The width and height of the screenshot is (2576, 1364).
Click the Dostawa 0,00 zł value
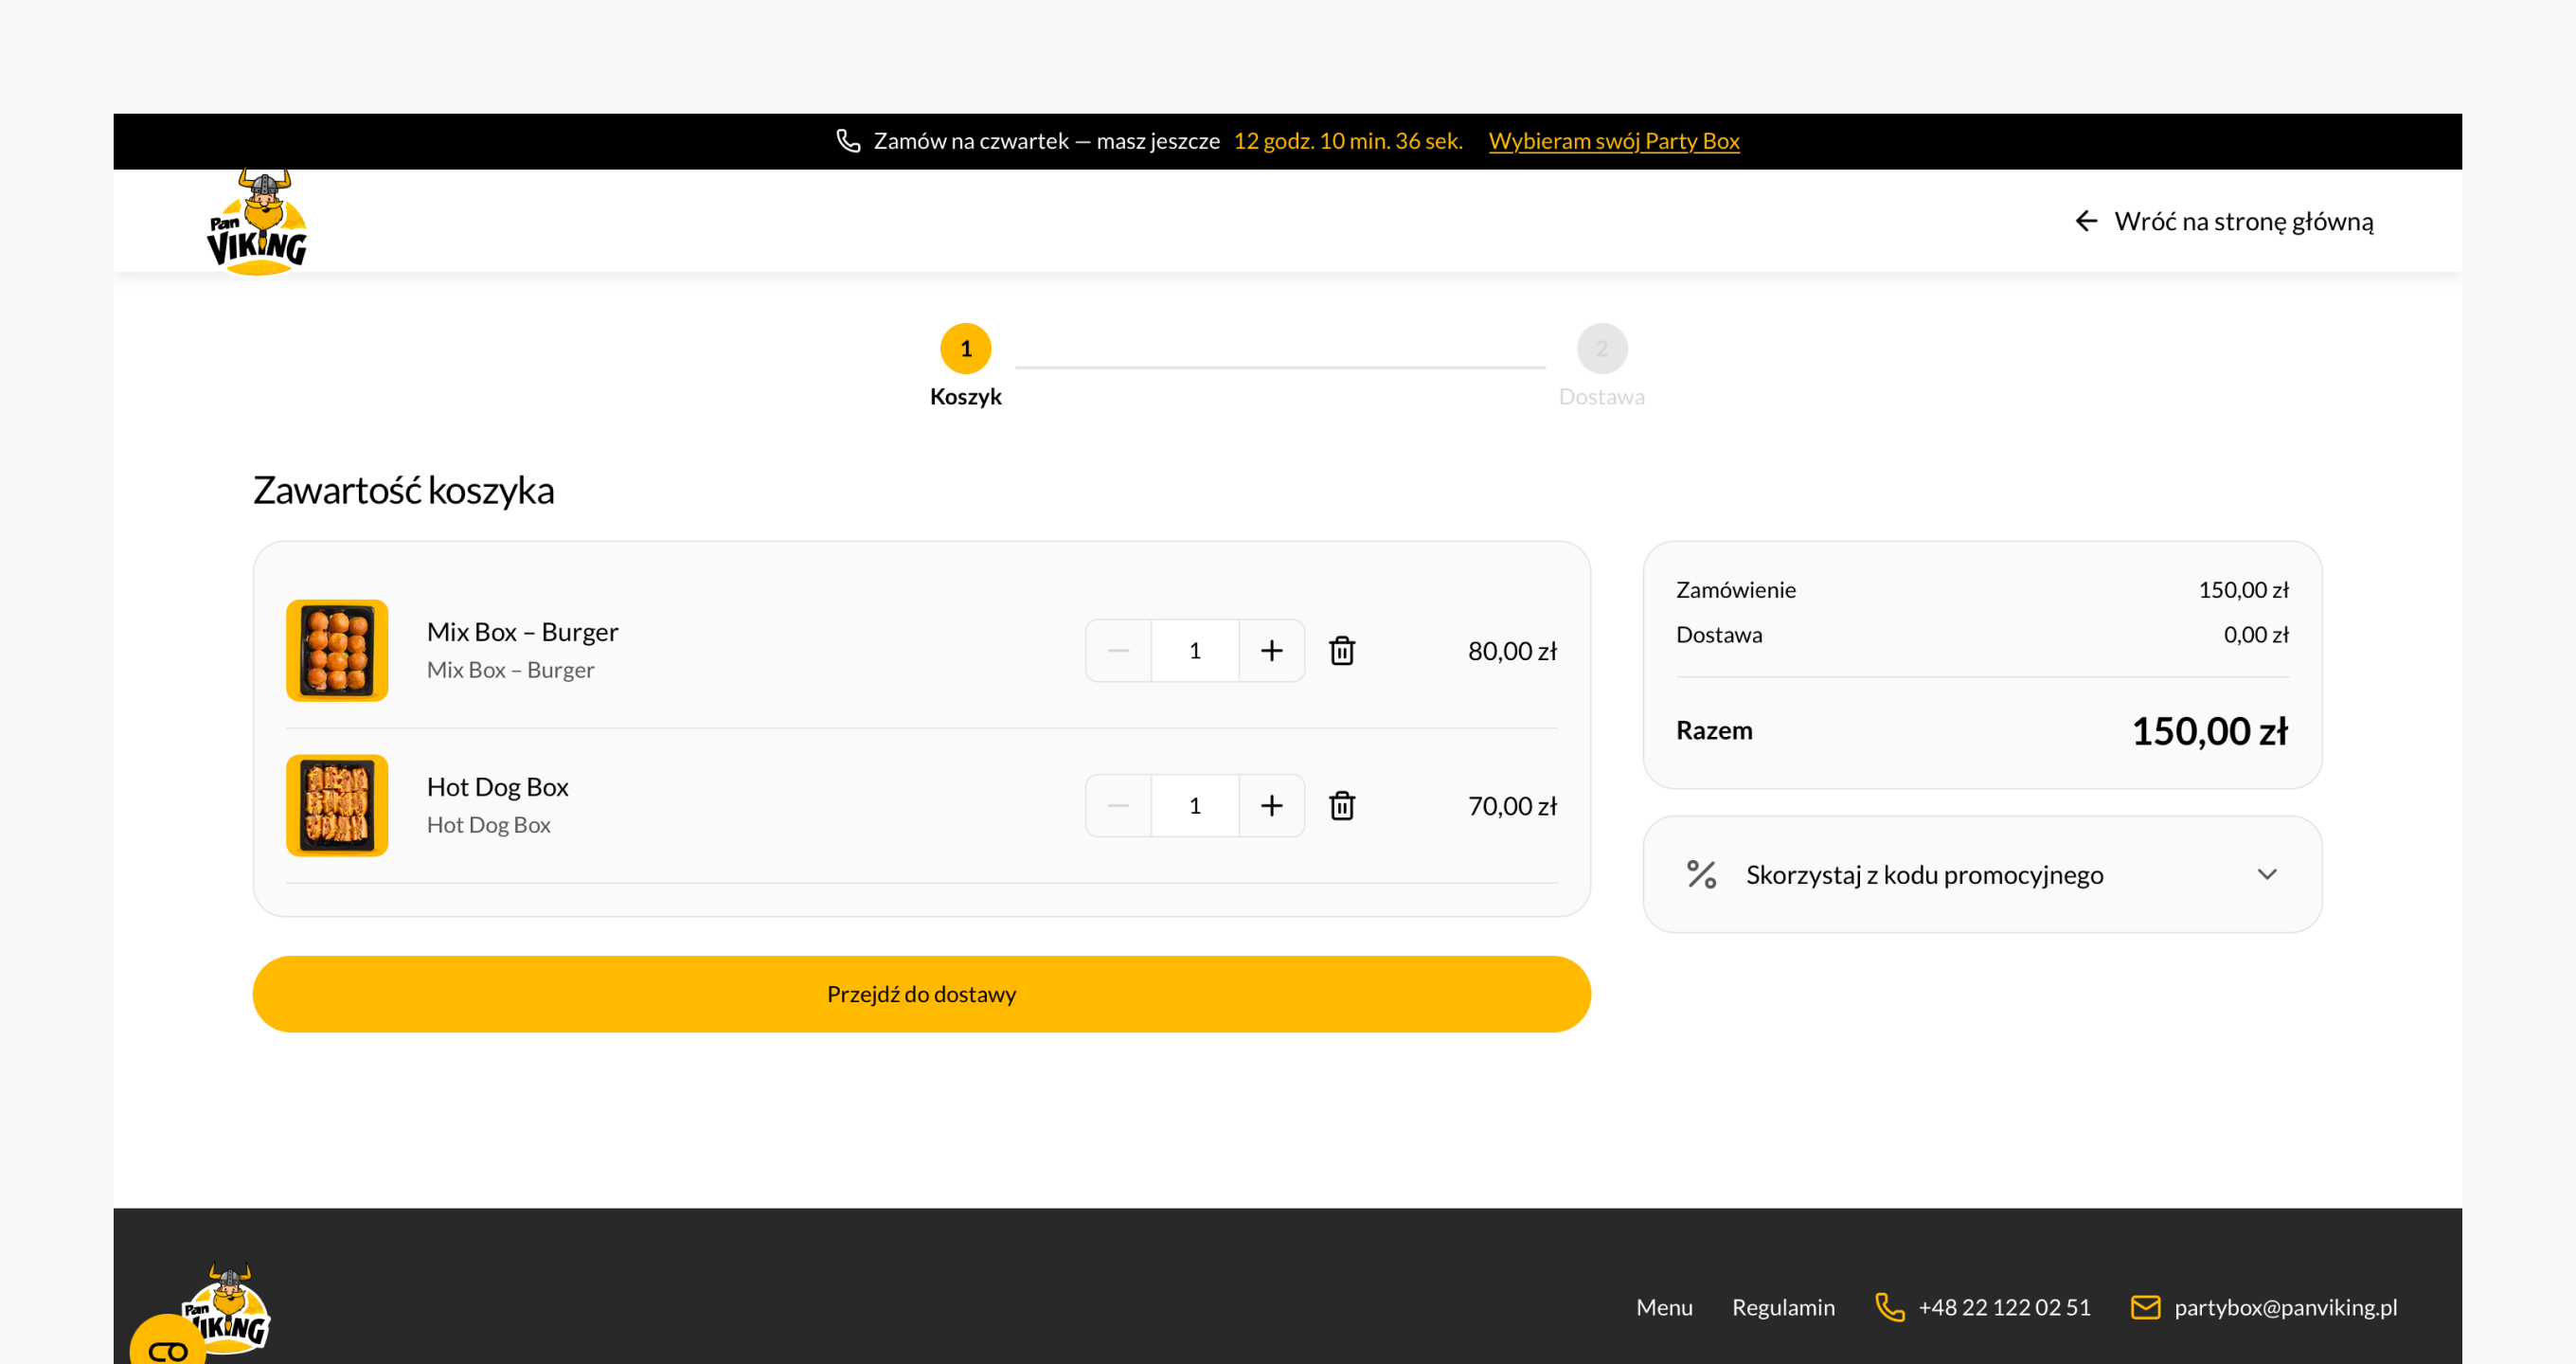(x=2256, y=635)
